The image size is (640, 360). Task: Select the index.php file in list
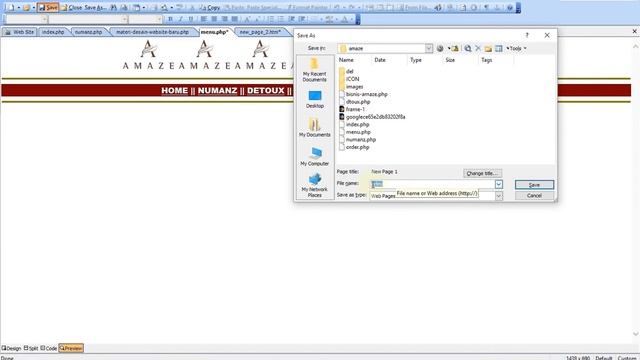click(x=354, y=124)
